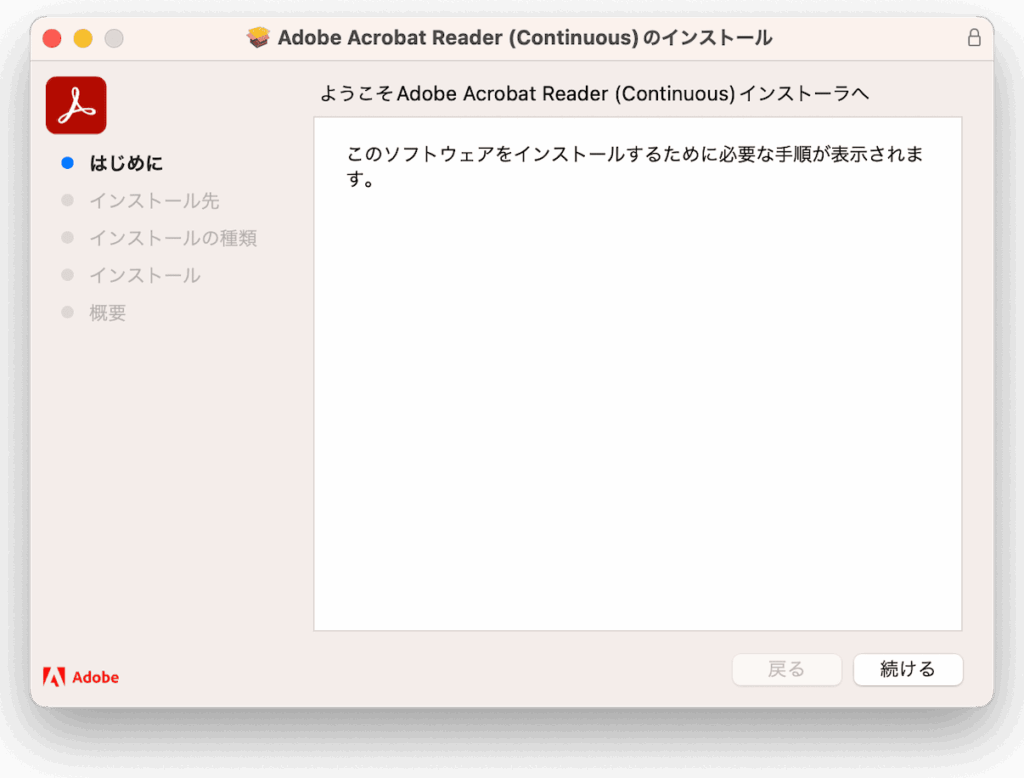Click the lock icon in title bar
Image resolution: width=1024 pixels, height=778 pixels.
[974, 38]
